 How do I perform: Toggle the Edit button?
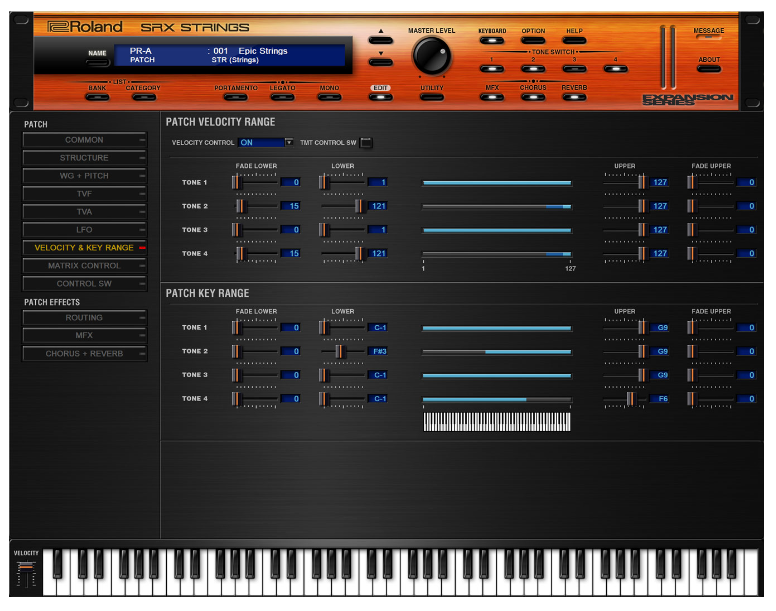point(380,97)
